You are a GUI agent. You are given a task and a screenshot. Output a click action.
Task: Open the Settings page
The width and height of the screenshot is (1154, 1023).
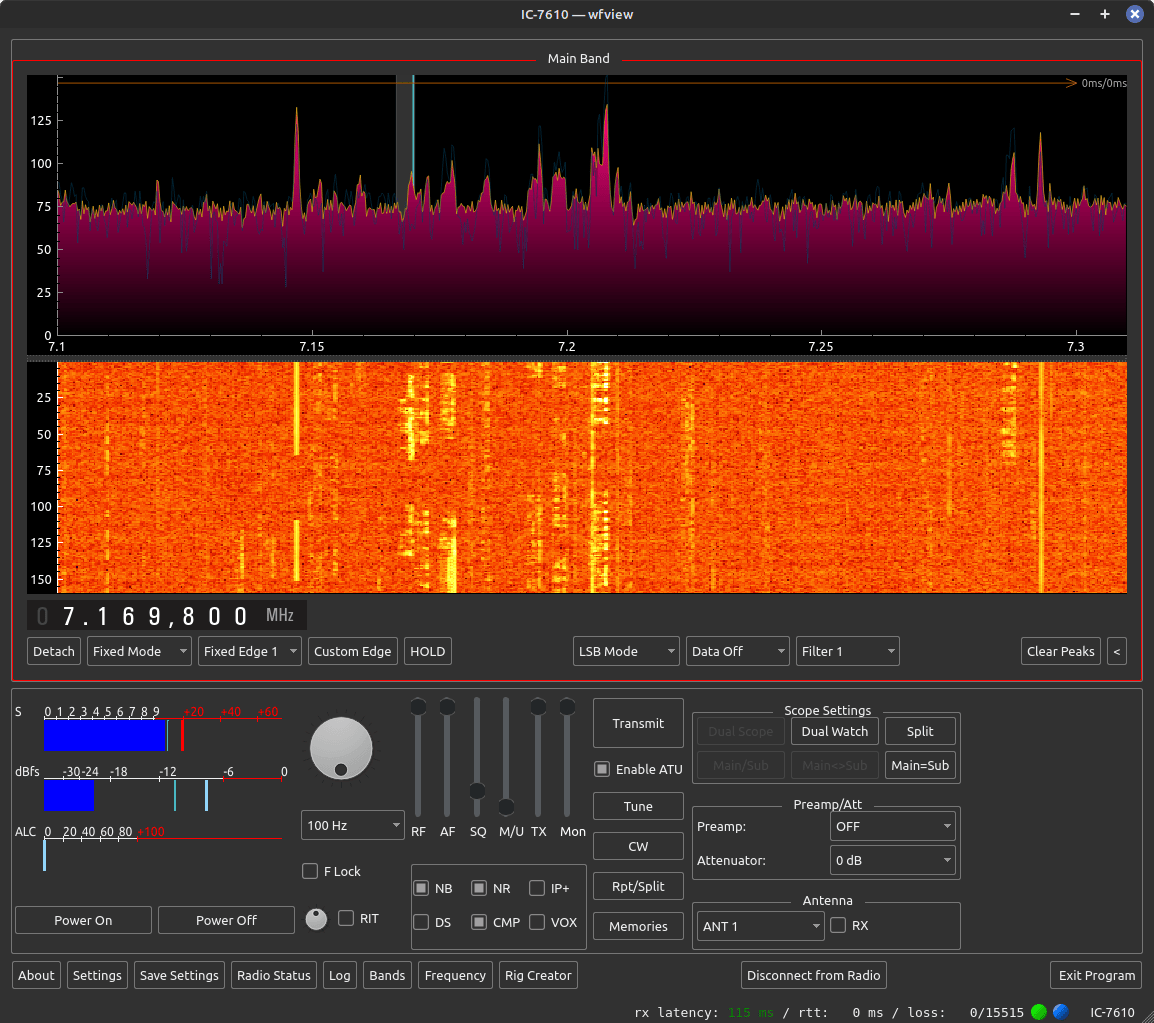[x=97, y=975]
